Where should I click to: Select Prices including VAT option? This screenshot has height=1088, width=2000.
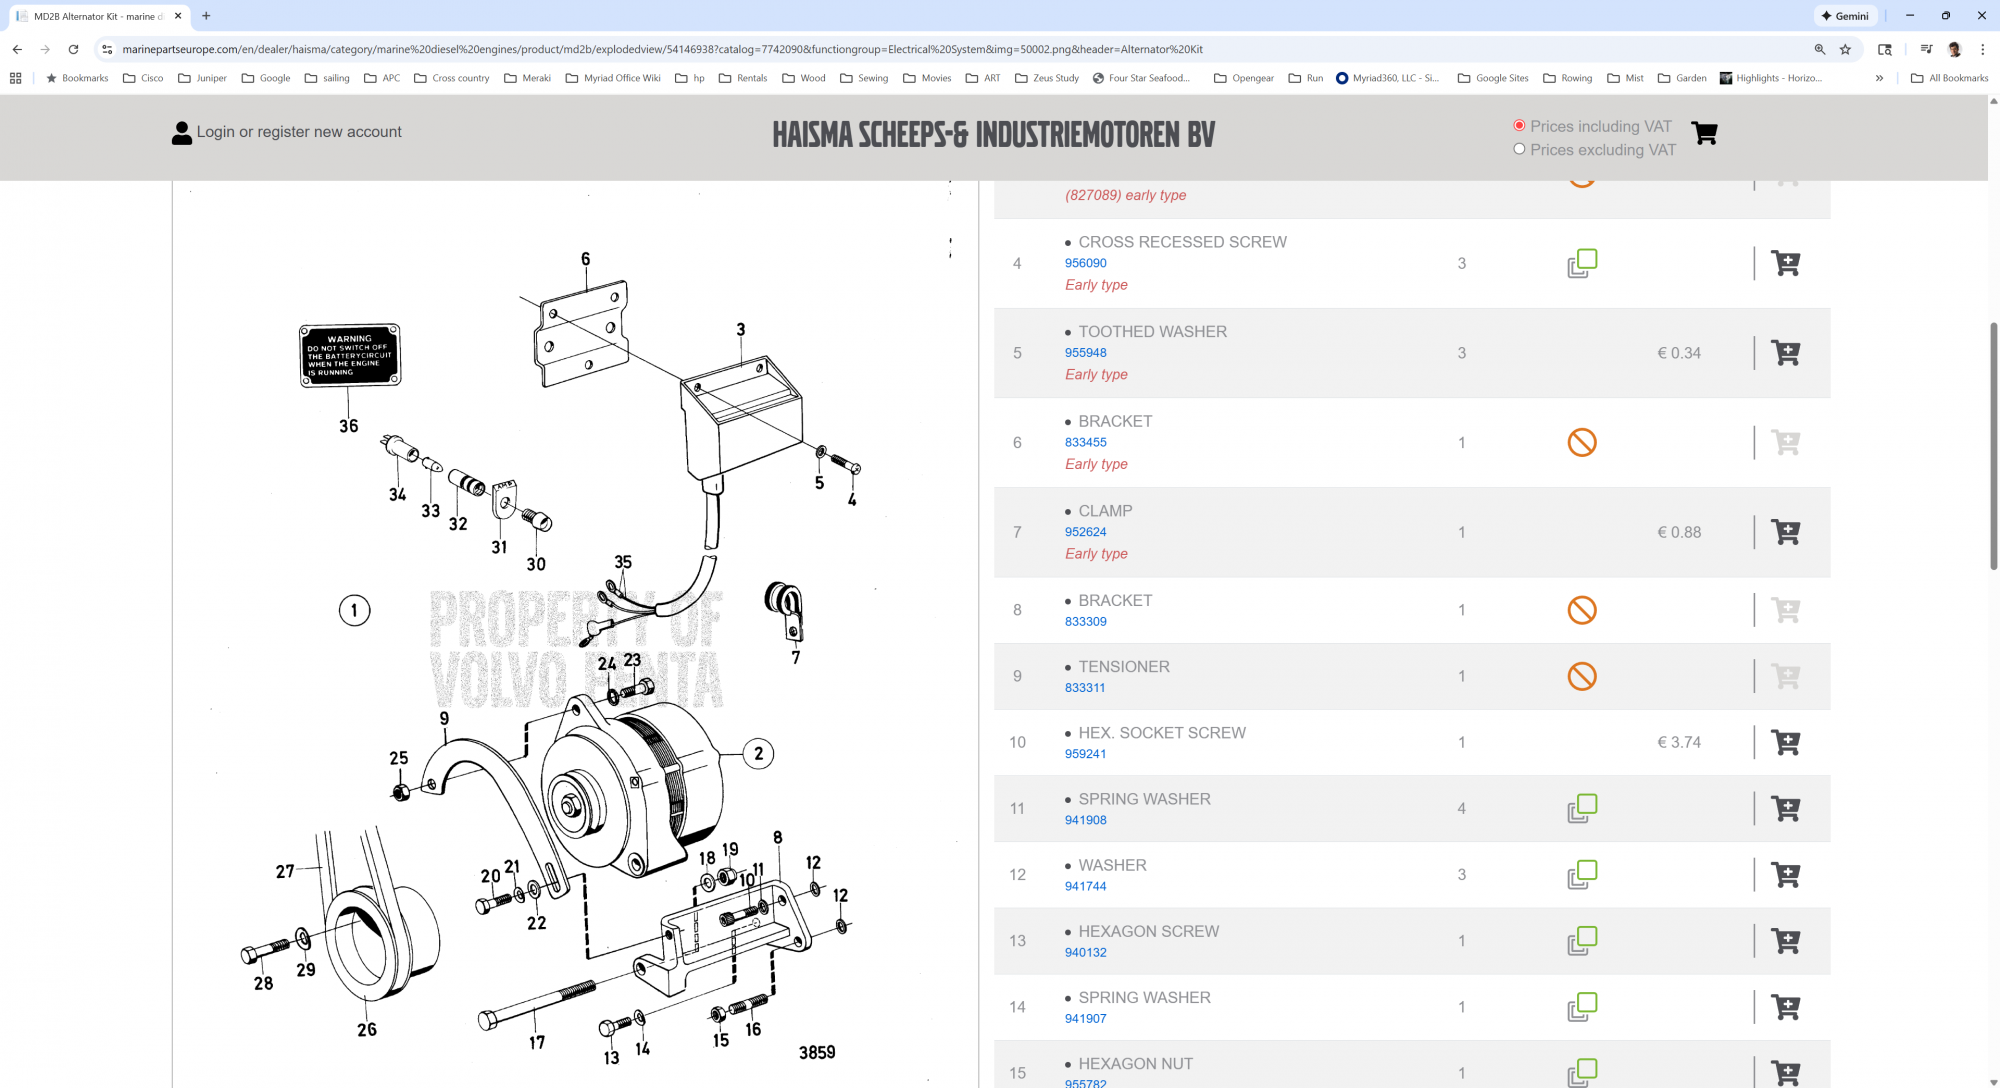point(1519,126)
